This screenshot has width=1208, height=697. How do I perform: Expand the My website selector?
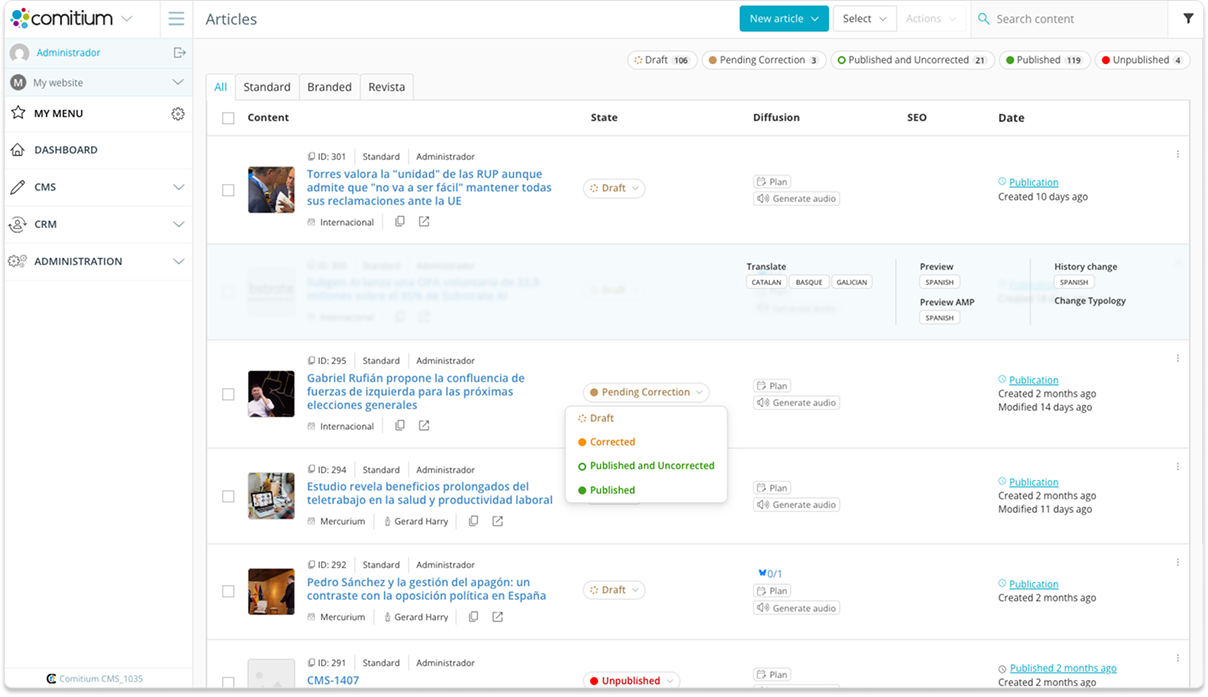178,82
